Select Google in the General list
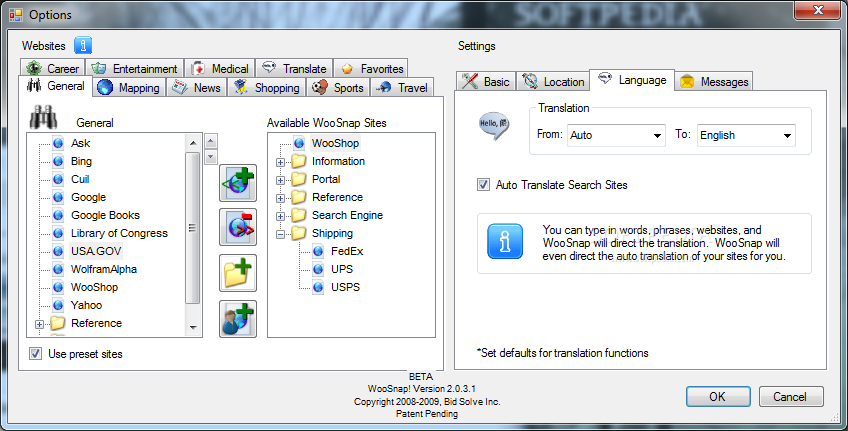Screen dimensions: 848x431 click(88, 197)
